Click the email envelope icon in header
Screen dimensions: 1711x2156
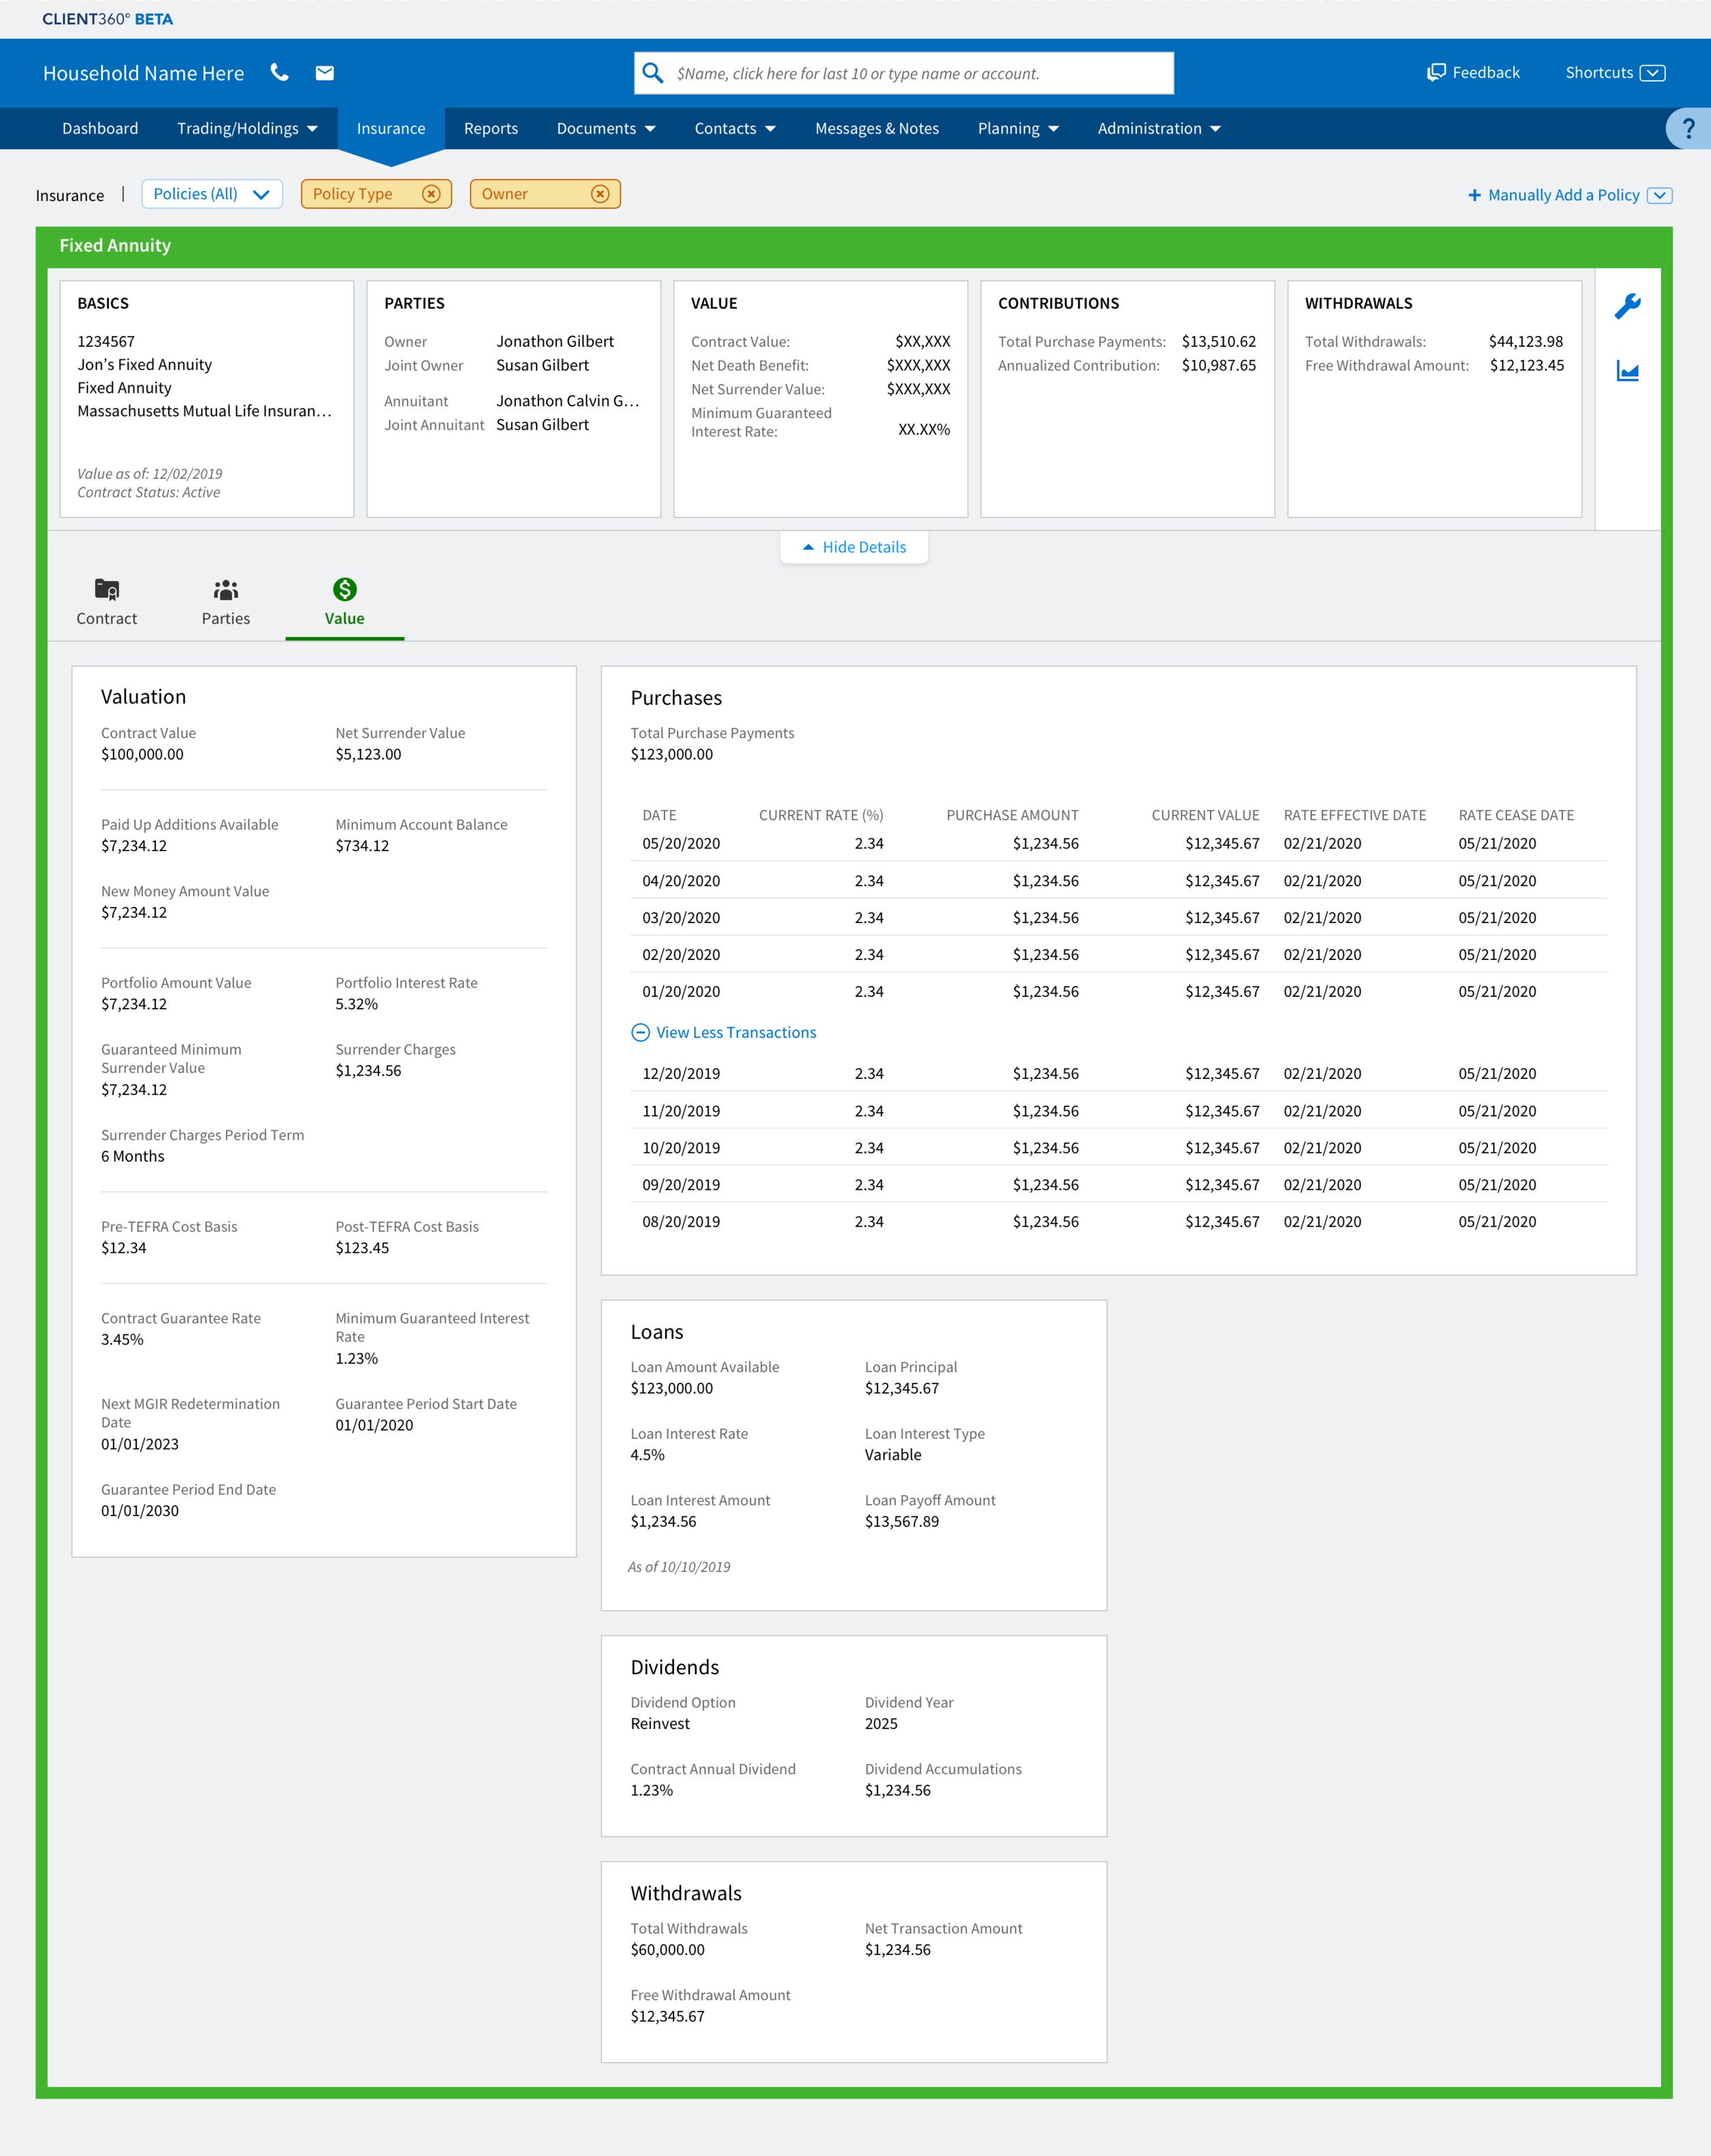click(324, 73)
